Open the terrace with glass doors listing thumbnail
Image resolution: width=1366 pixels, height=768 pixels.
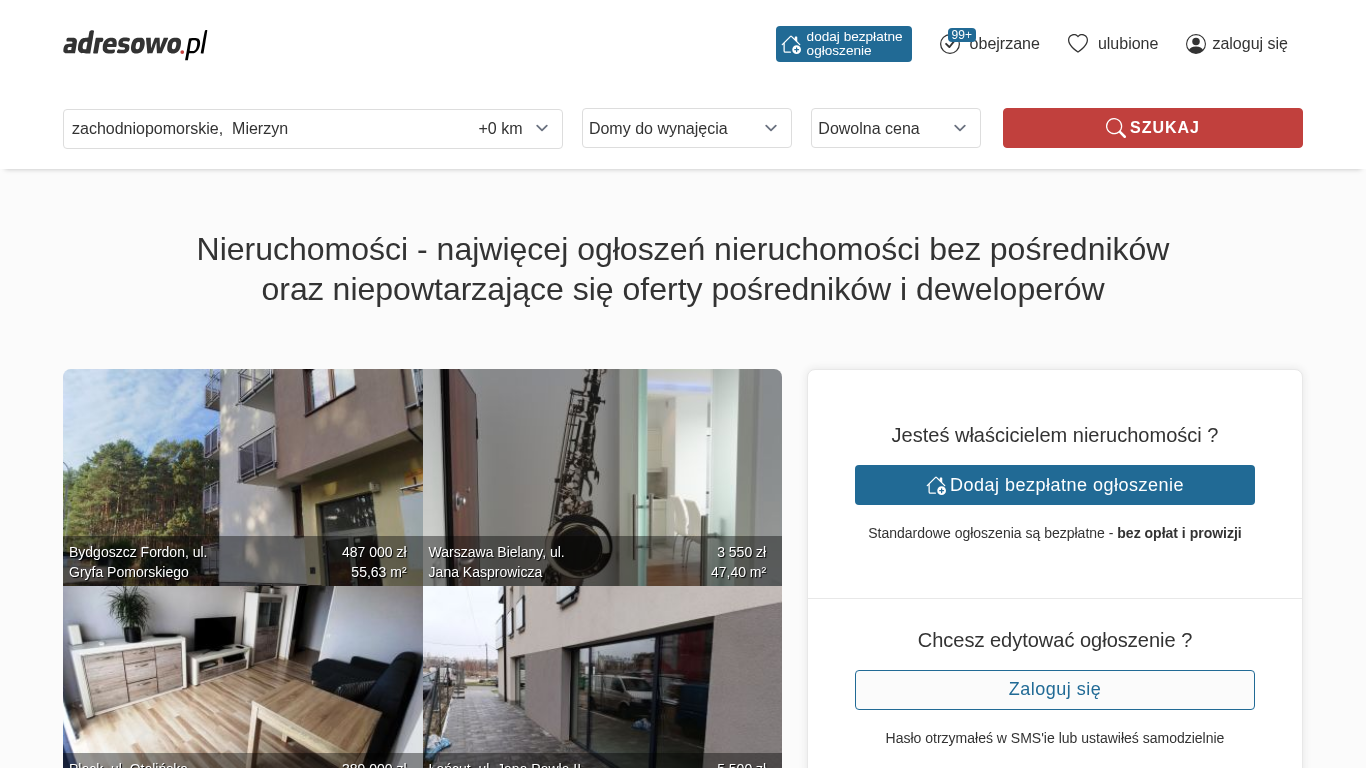tap(602, 677)
